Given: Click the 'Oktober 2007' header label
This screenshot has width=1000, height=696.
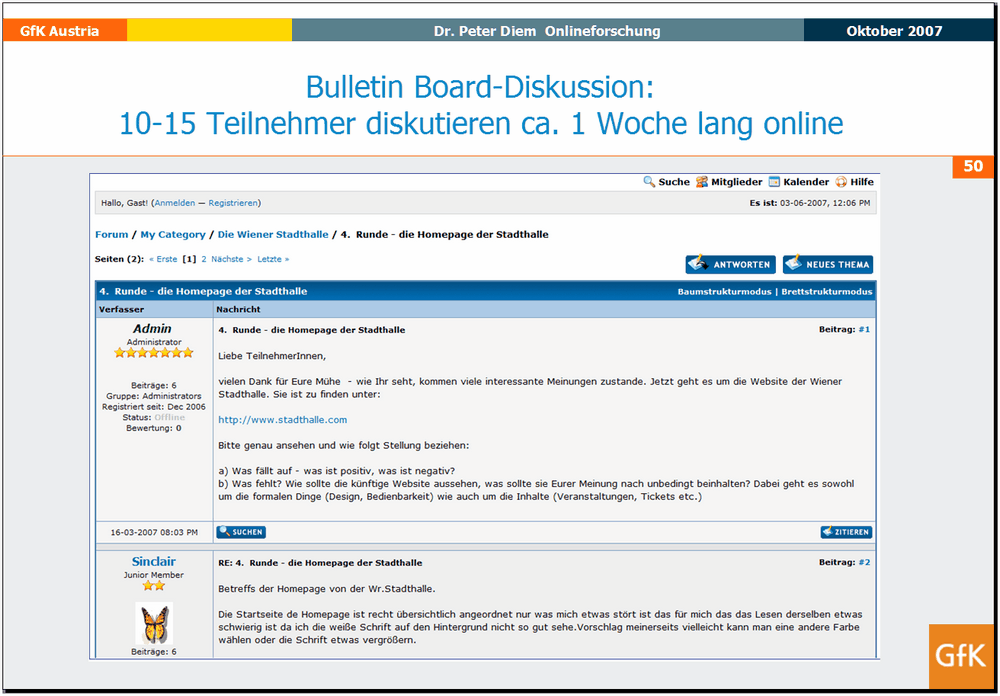Looking at the screenshot, I should tap(894, 31).
